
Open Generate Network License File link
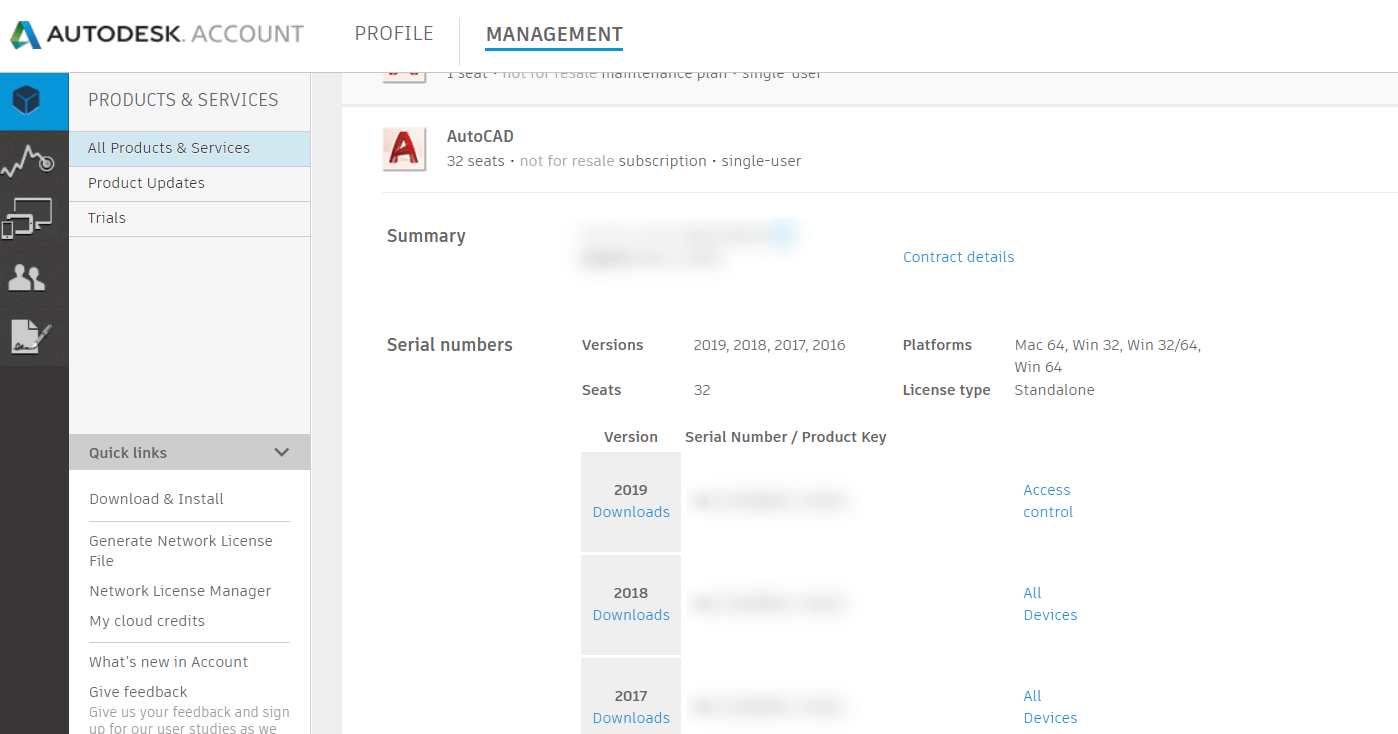[x=181, y=551]
